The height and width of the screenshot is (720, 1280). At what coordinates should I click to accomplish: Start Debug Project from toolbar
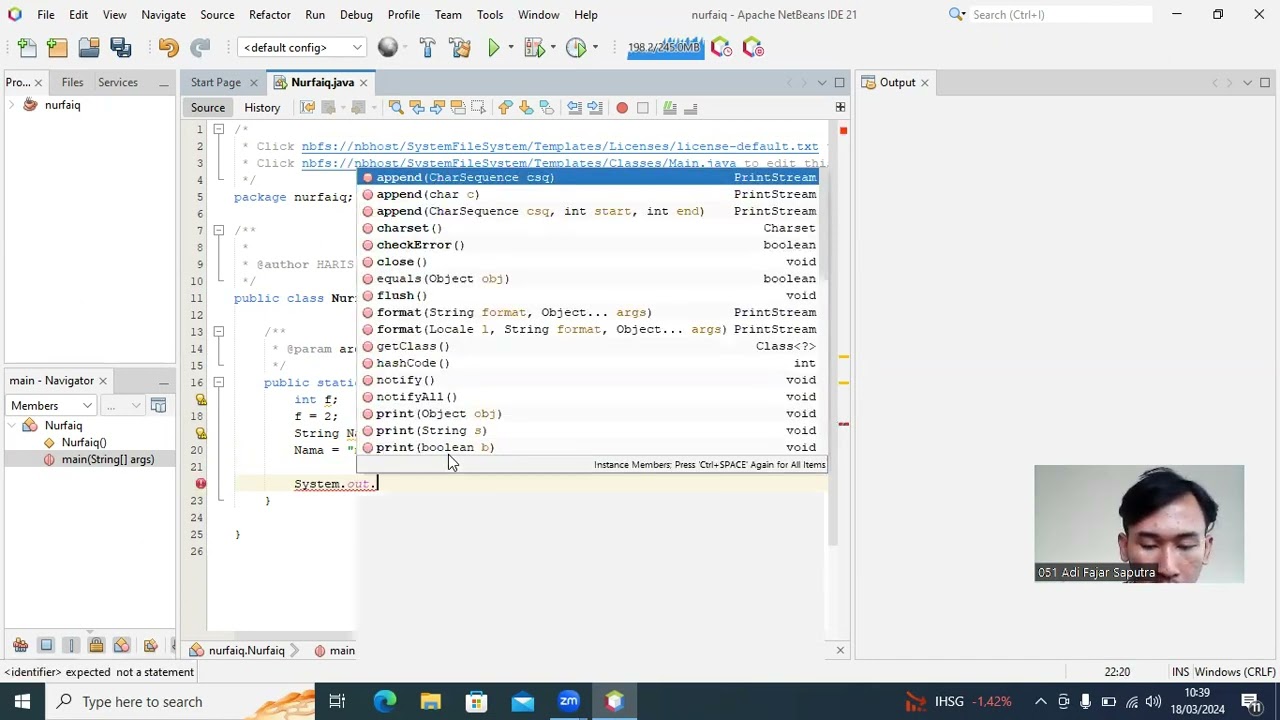click(x=534, y=47)
